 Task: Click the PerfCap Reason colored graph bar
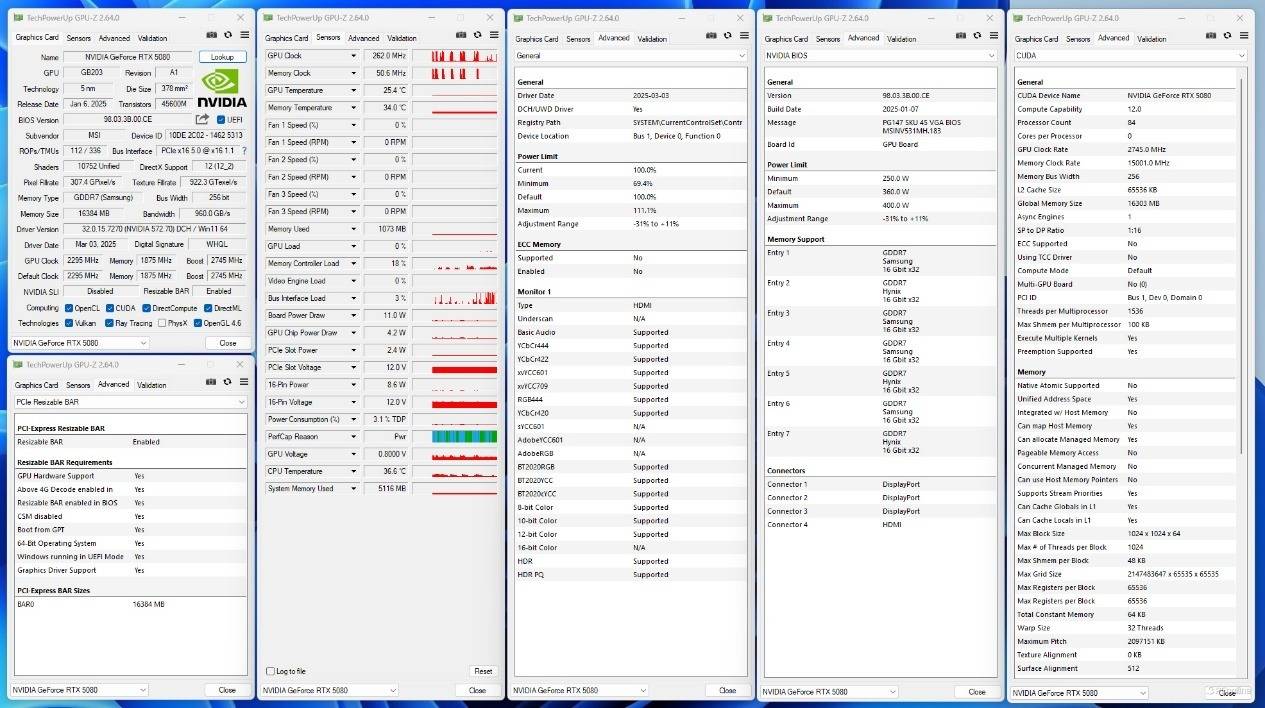point(464,436)
